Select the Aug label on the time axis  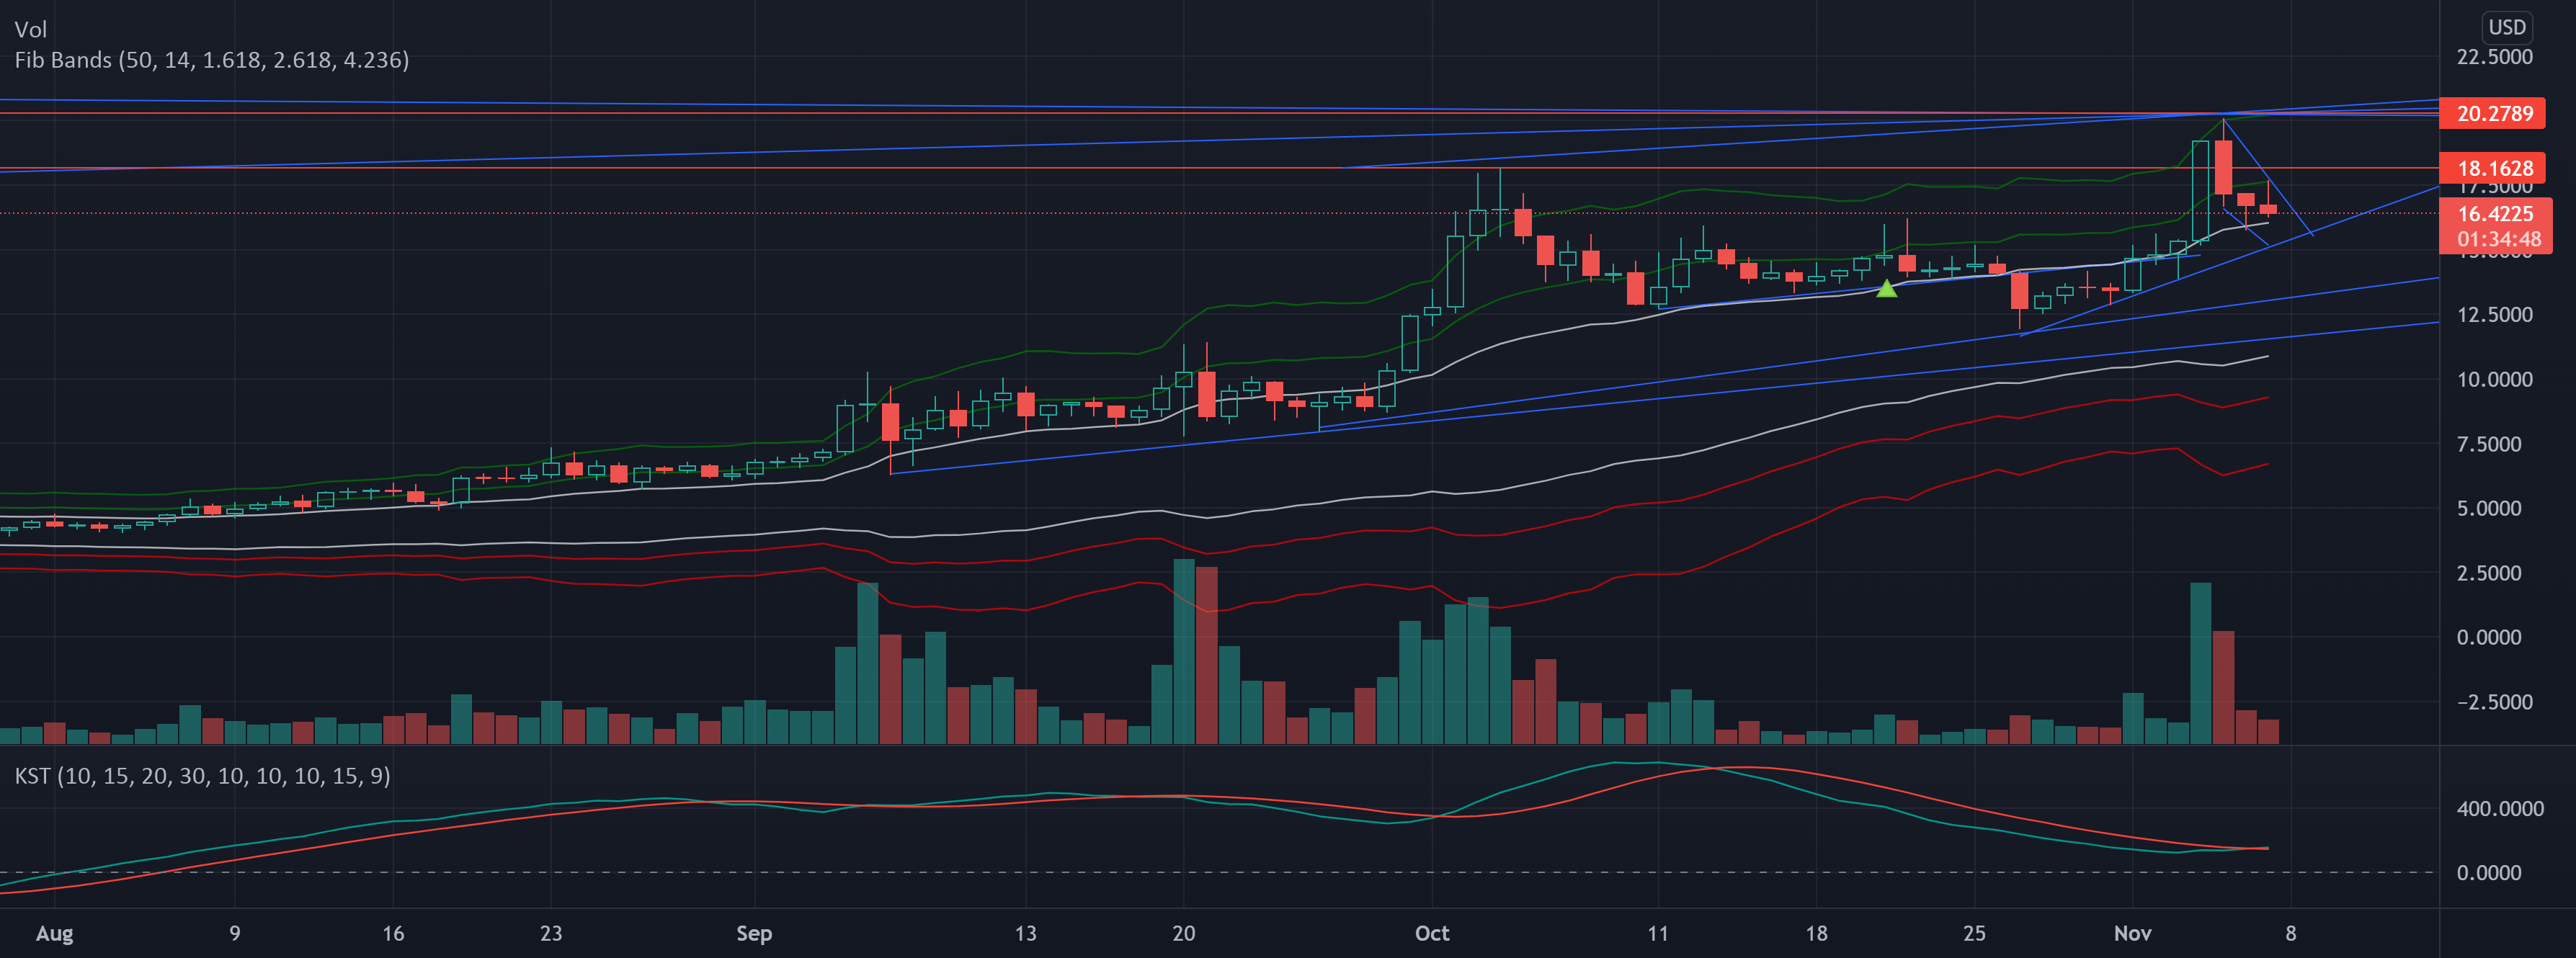tap(54, 933)
